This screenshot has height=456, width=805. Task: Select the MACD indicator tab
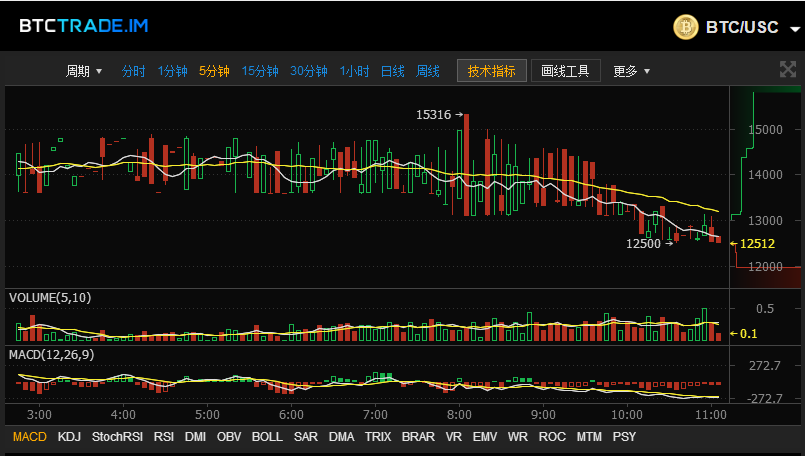[x=29, y=437]
